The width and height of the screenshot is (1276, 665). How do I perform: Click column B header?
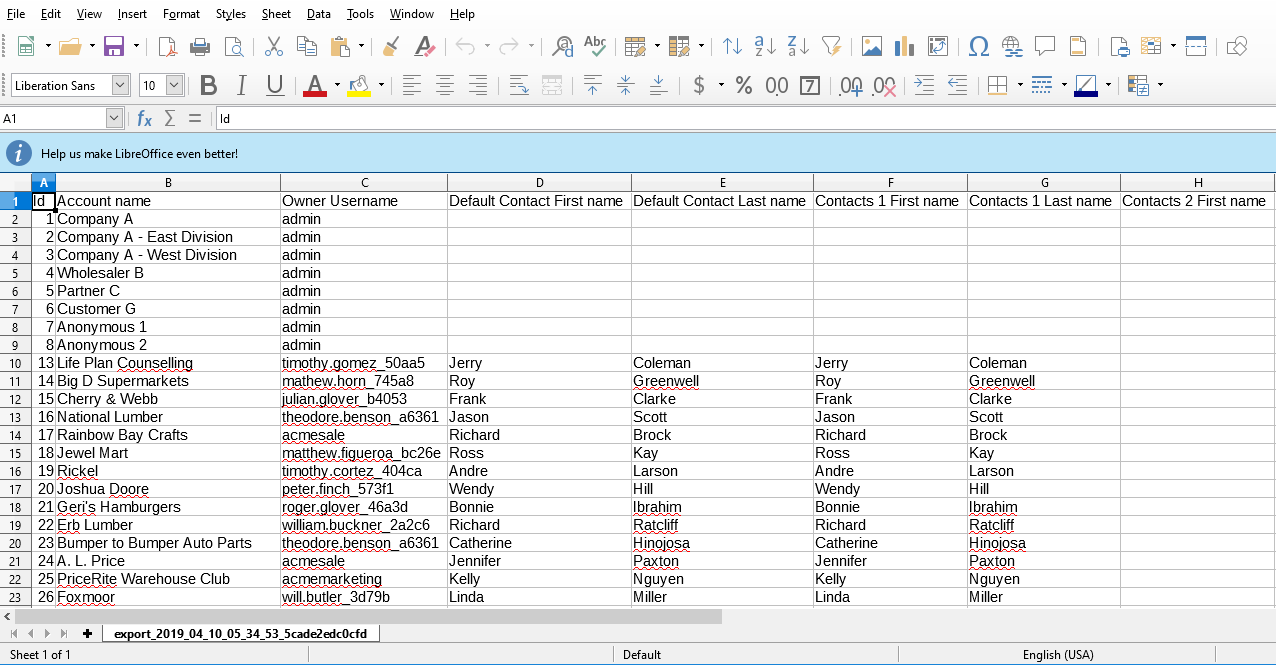pyautogui.click(x=168, y=182)
